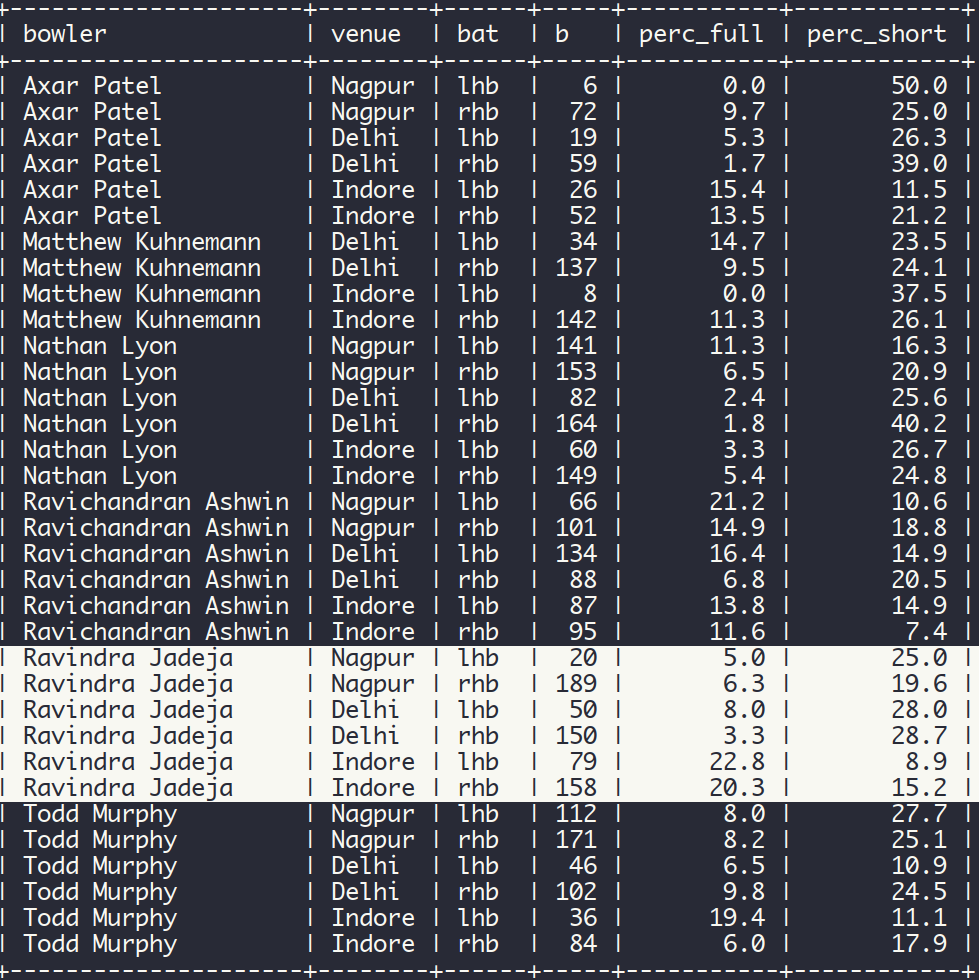Click the perc_short value 17.9
Viewport: 979px width, 980px height.
pyautogui.click(x=919, y=944)
